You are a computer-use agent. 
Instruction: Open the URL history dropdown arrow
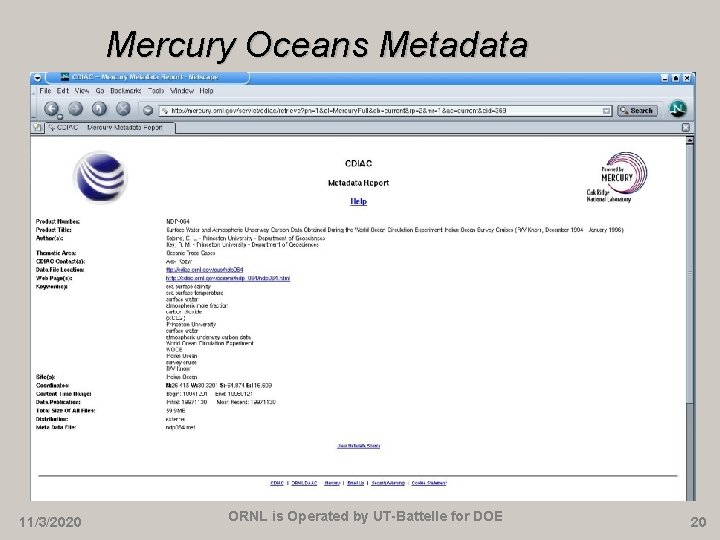click(x=607, y=111)
